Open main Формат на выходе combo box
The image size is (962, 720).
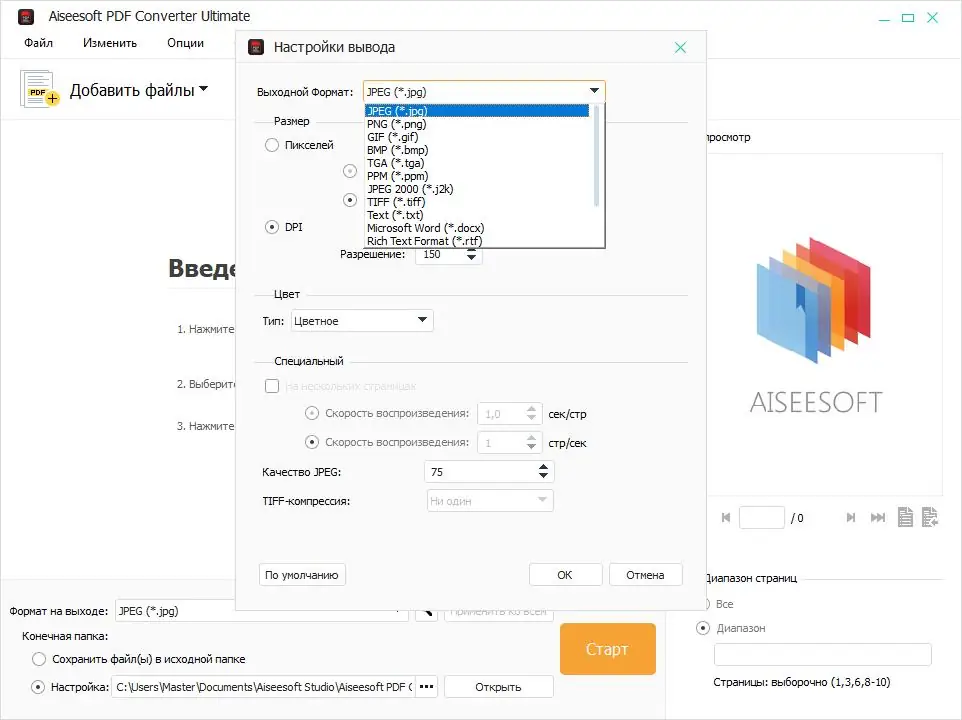click(x=262, y=611)
